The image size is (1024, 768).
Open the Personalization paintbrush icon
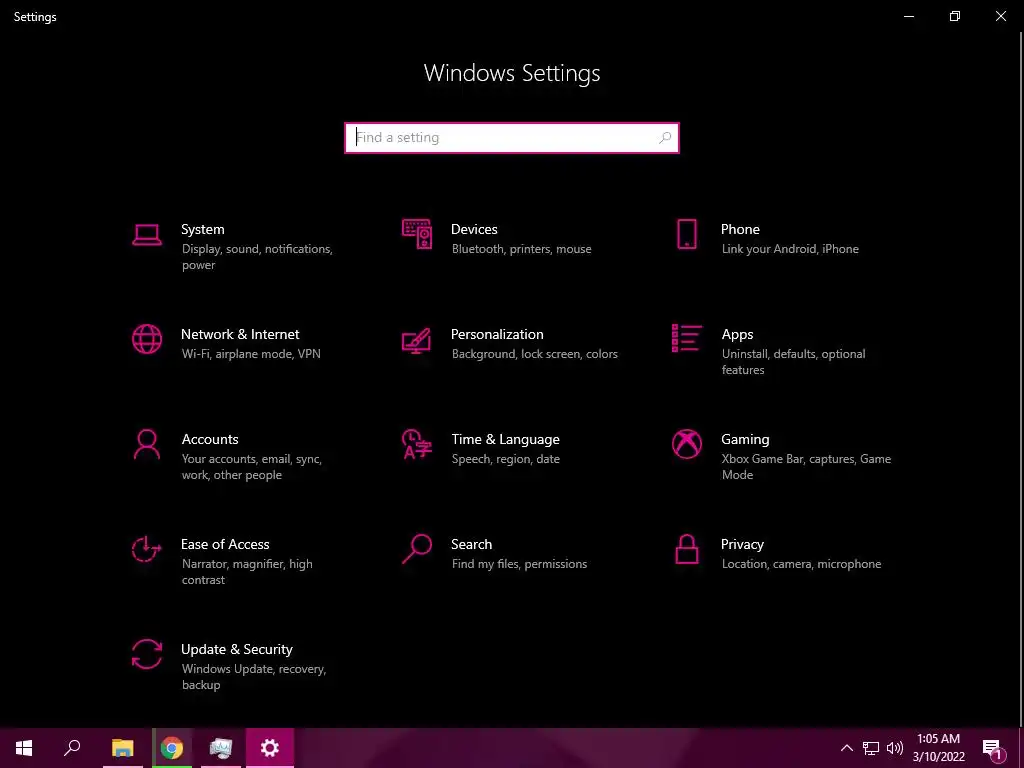[x=417, y=340]
